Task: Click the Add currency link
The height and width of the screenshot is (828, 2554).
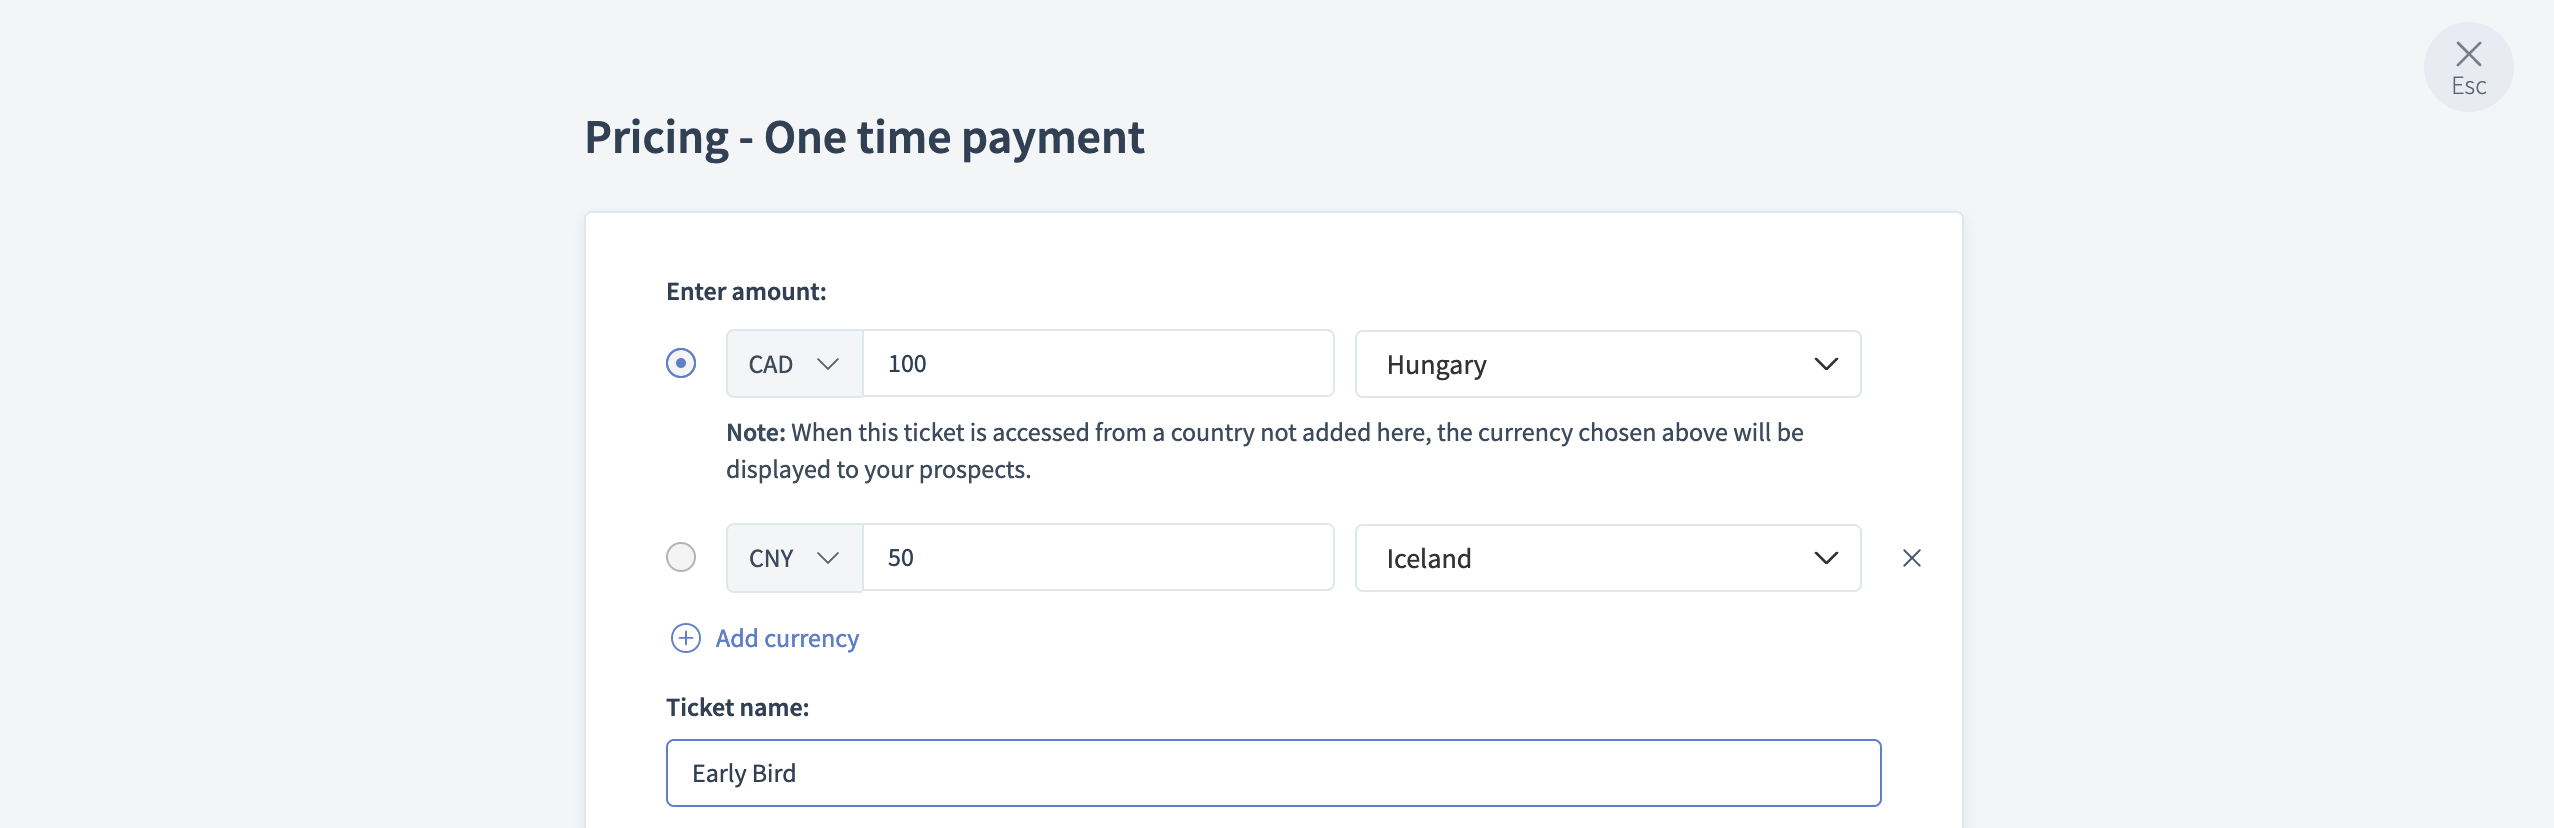Action: [x=787, y=638]
